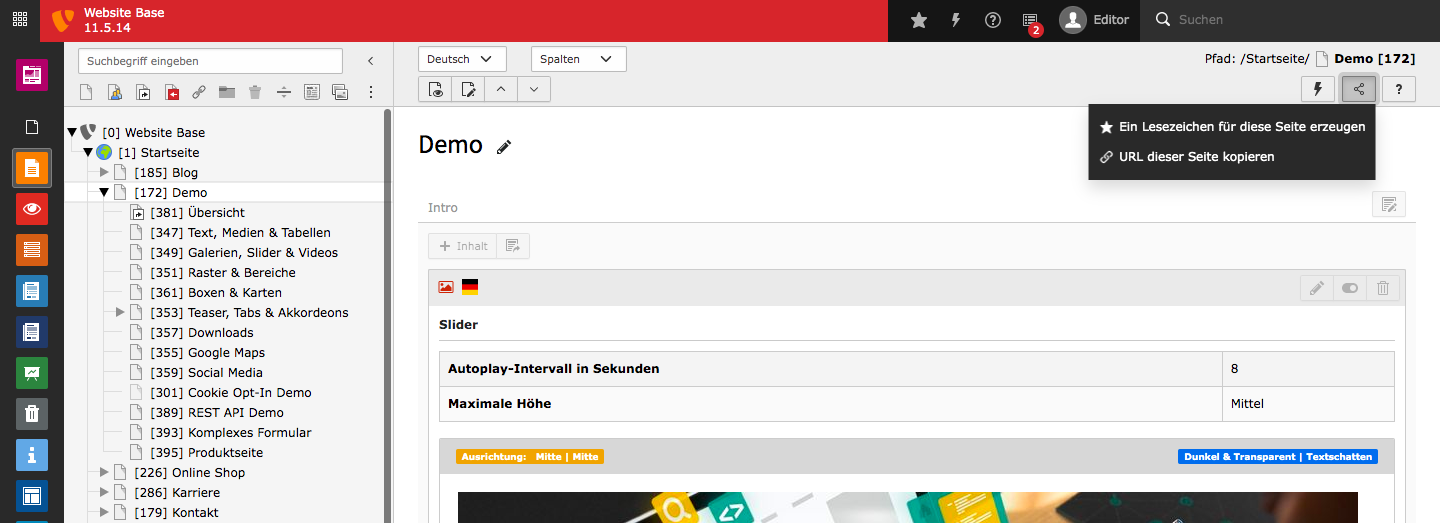Select the image gallery page type icon in tree toolbar
Screen dimensions: 1440x523
[340, 93]
